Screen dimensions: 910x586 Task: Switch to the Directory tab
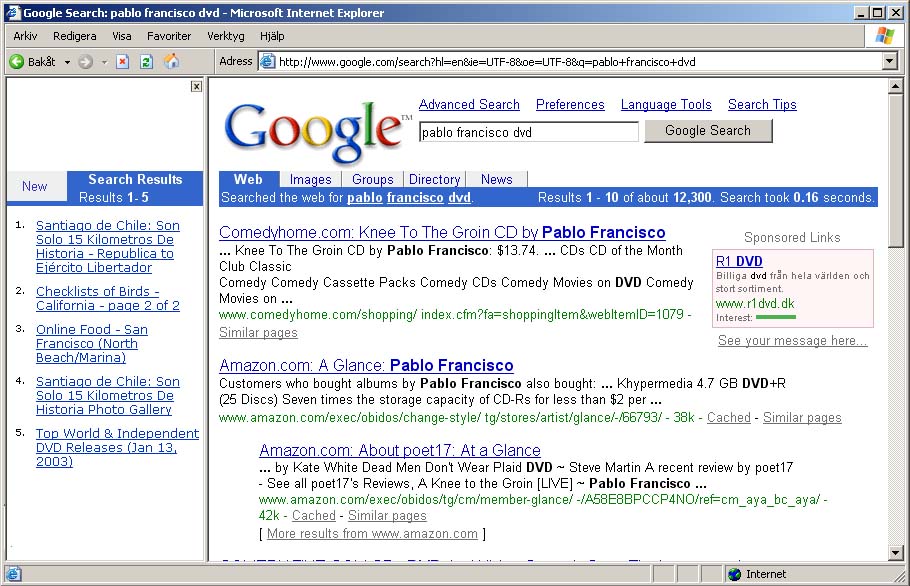coord(435,179)
